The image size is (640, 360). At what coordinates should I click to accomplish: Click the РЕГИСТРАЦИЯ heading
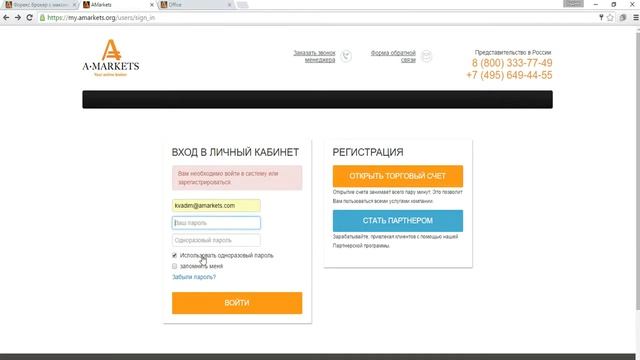click(368, 152)
